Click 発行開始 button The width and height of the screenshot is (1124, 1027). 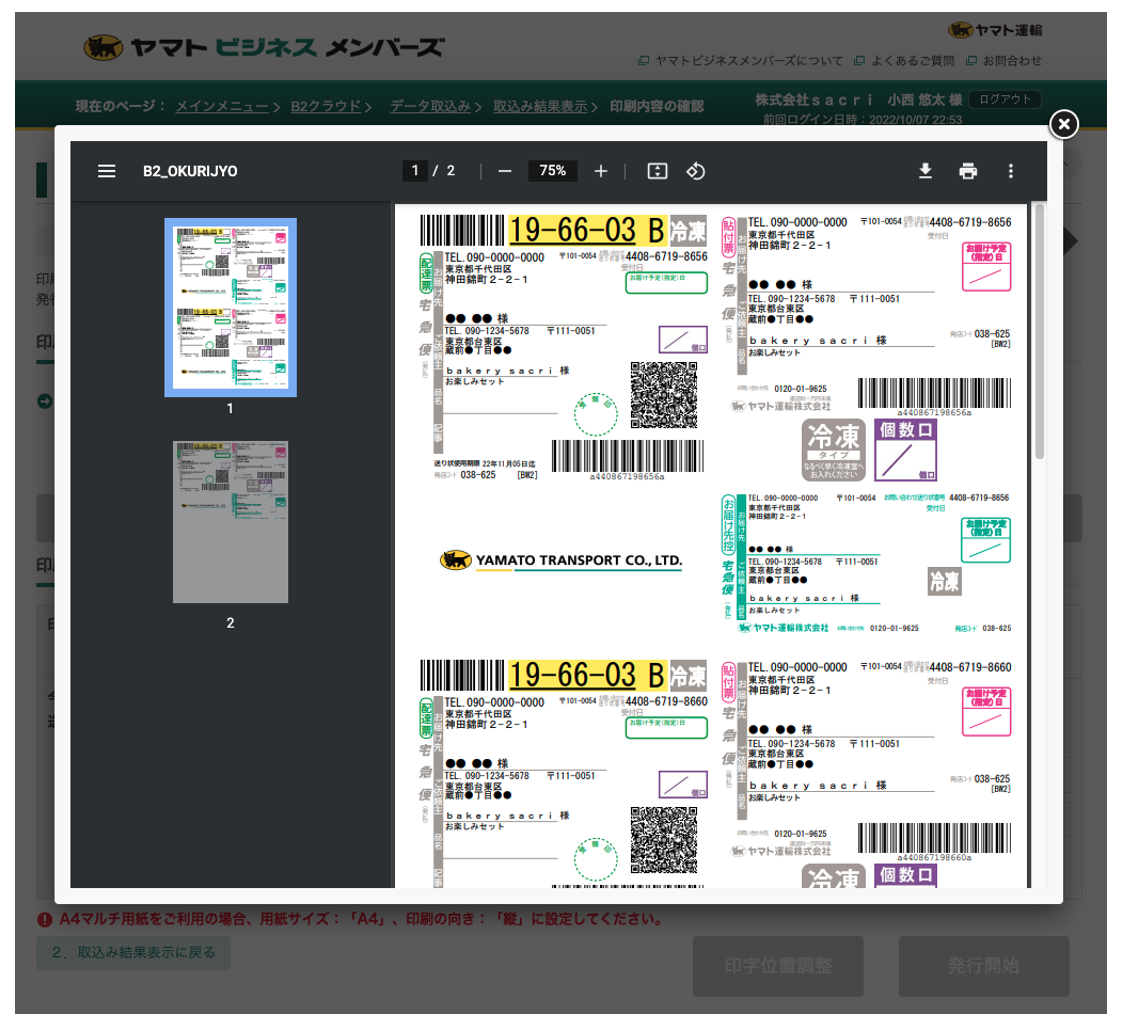point(984,966)
